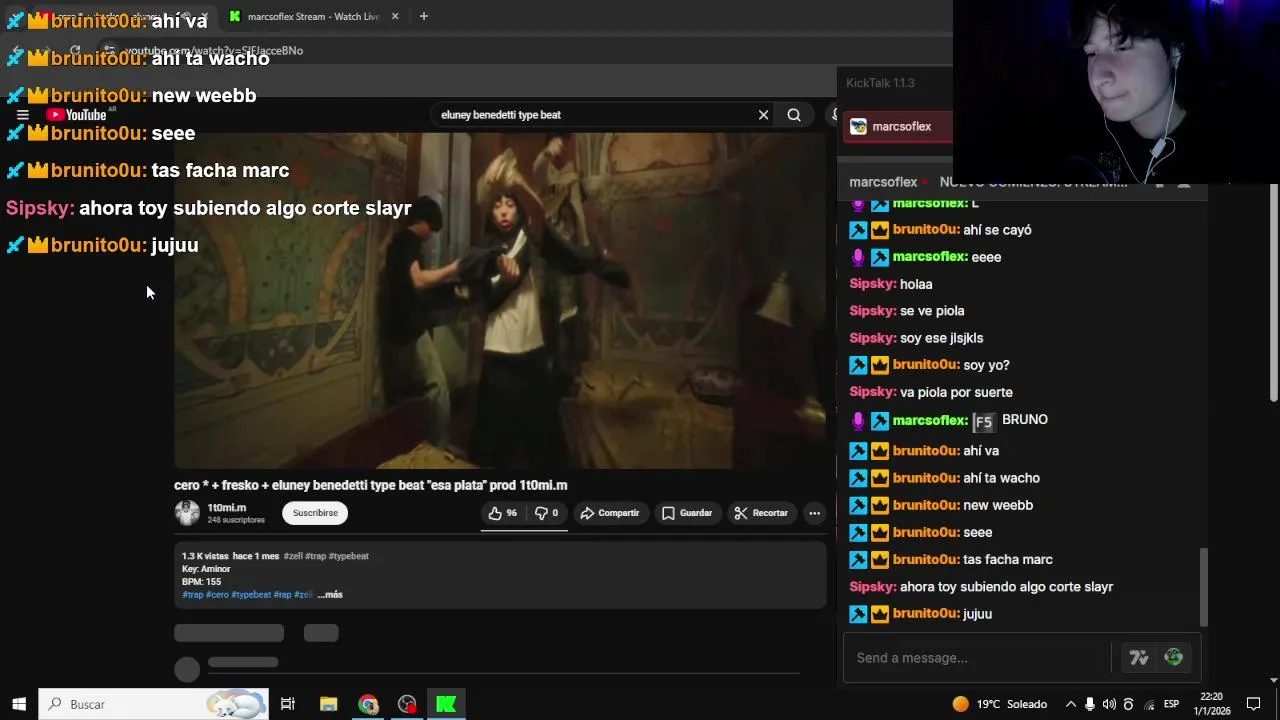This screenshot has width=1280, height=720.
Task: Click marcsoflex name in 'BRUNO' message
Action: [x=930, y=421]
